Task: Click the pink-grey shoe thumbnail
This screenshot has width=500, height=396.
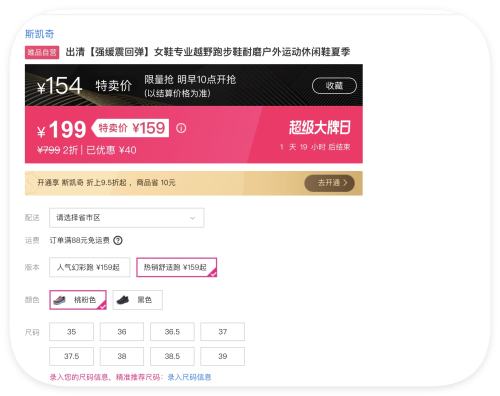Action: point(60,299)
